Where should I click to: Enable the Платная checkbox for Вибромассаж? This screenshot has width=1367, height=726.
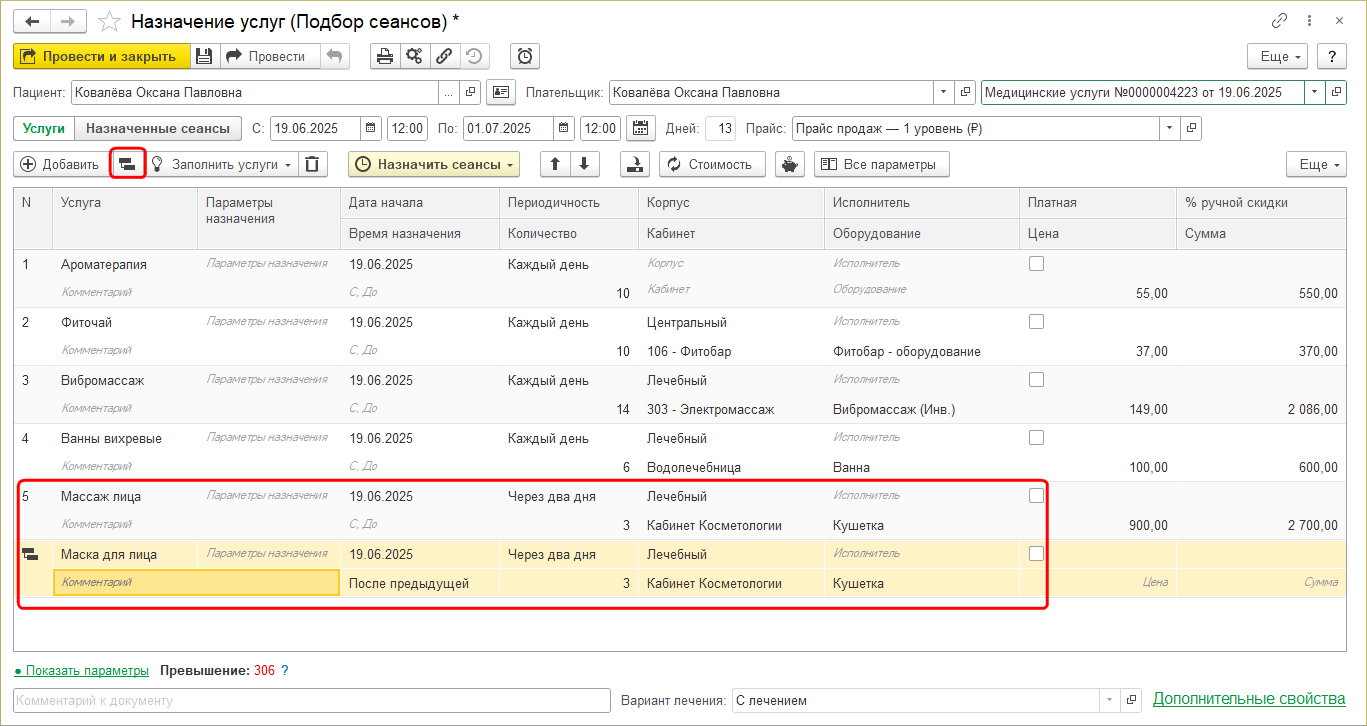tap(1036, 380)
